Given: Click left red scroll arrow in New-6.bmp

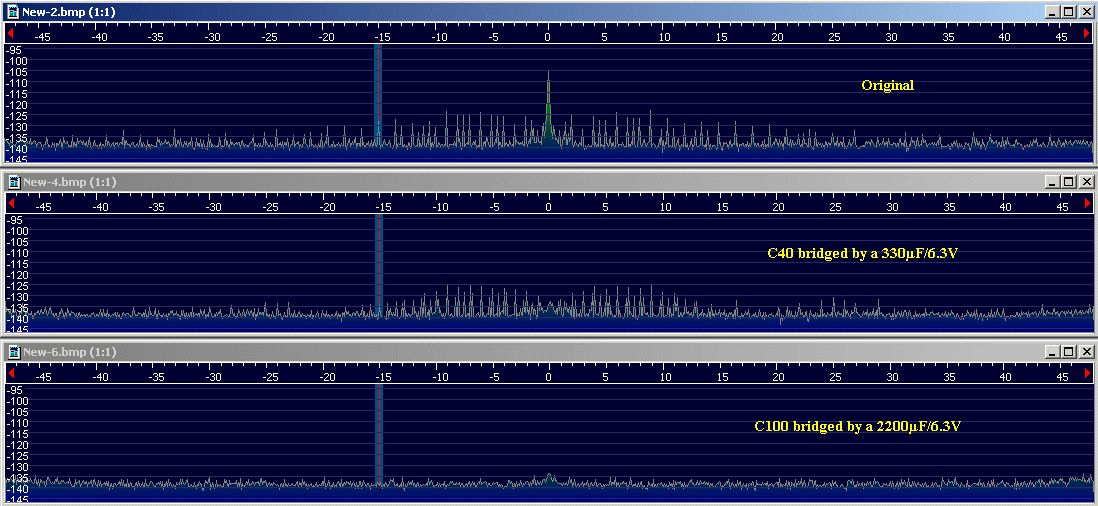Looking at the screenshot, I should (11, 373).
